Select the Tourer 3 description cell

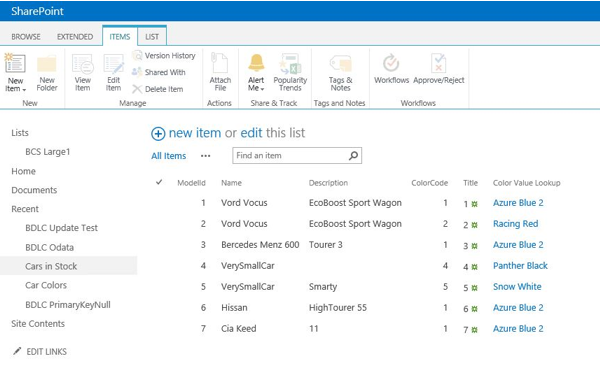[326, 245]
